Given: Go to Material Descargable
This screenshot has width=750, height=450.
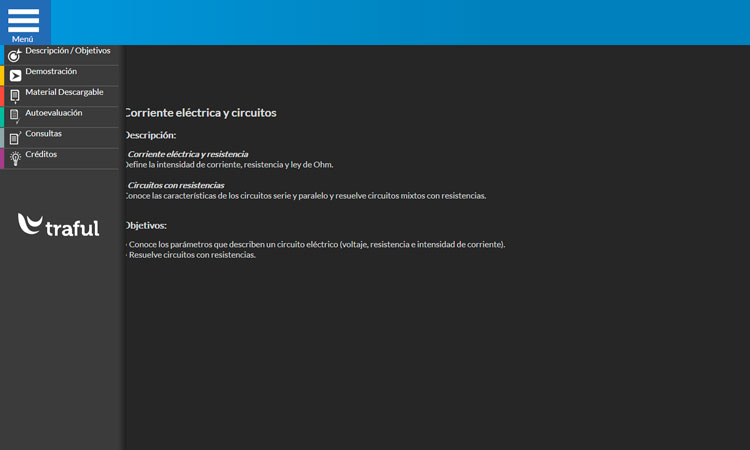Looking at the screenshot, I should click(x=64, y=92).
